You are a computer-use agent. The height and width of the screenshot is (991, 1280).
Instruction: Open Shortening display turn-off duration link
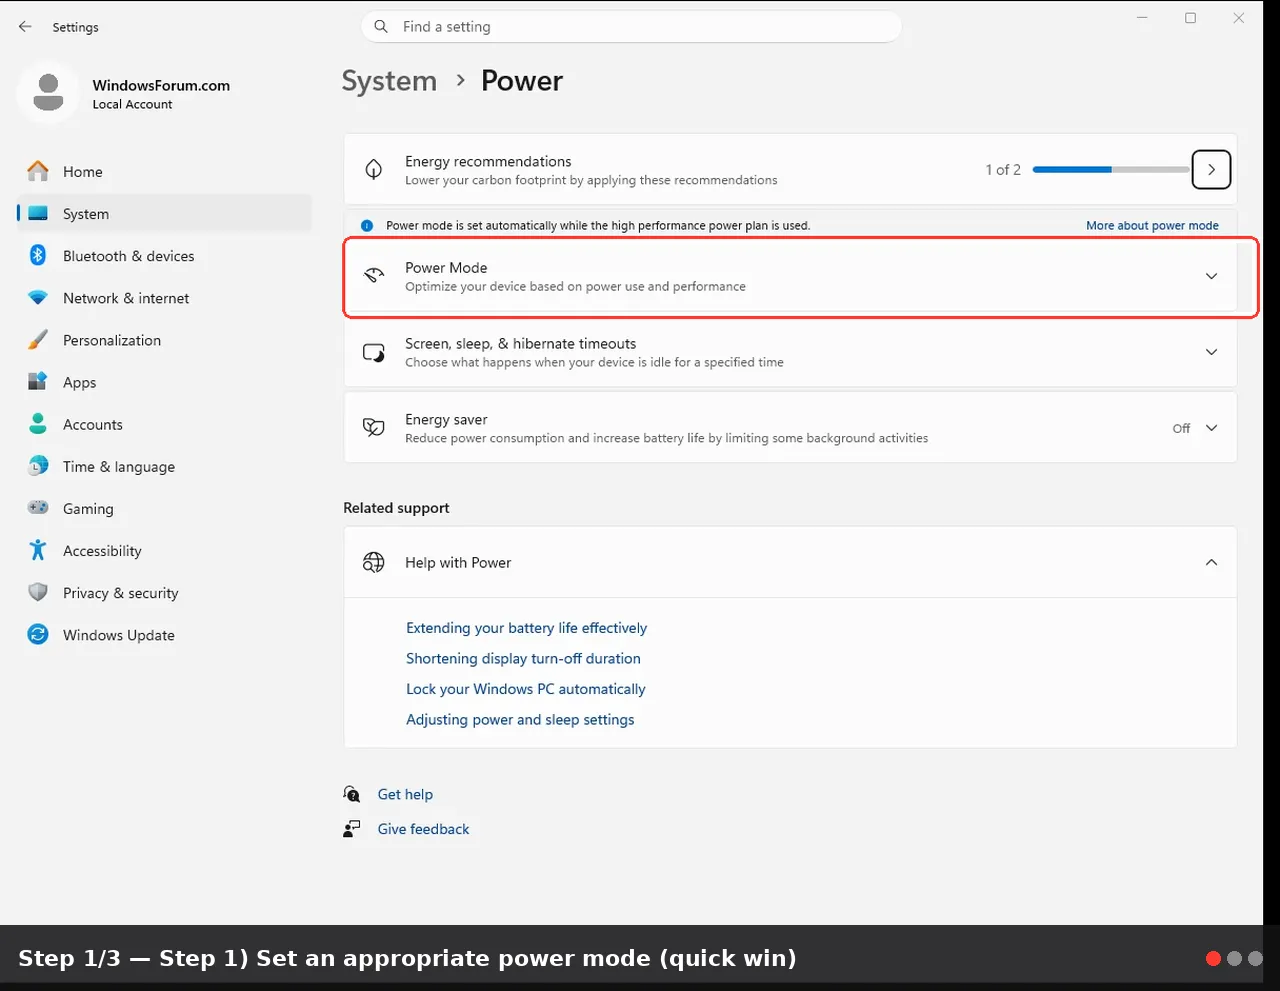pos(523,659)
